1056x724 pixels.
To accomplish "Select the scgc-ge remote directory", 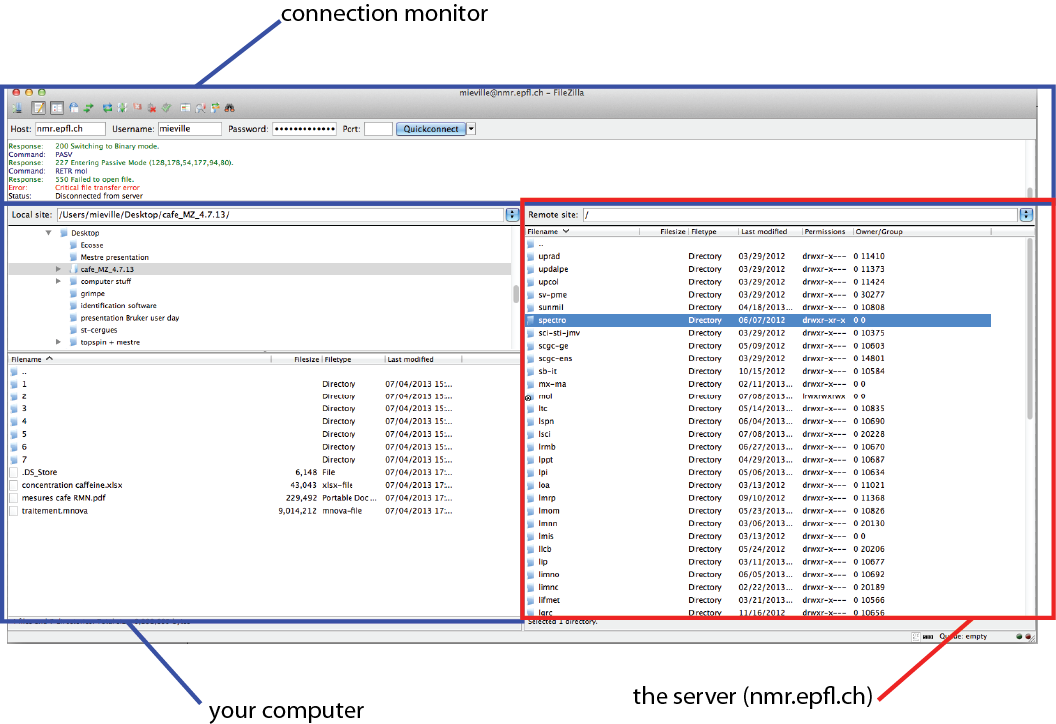I will pyautogui.click(x=758, y=345).
